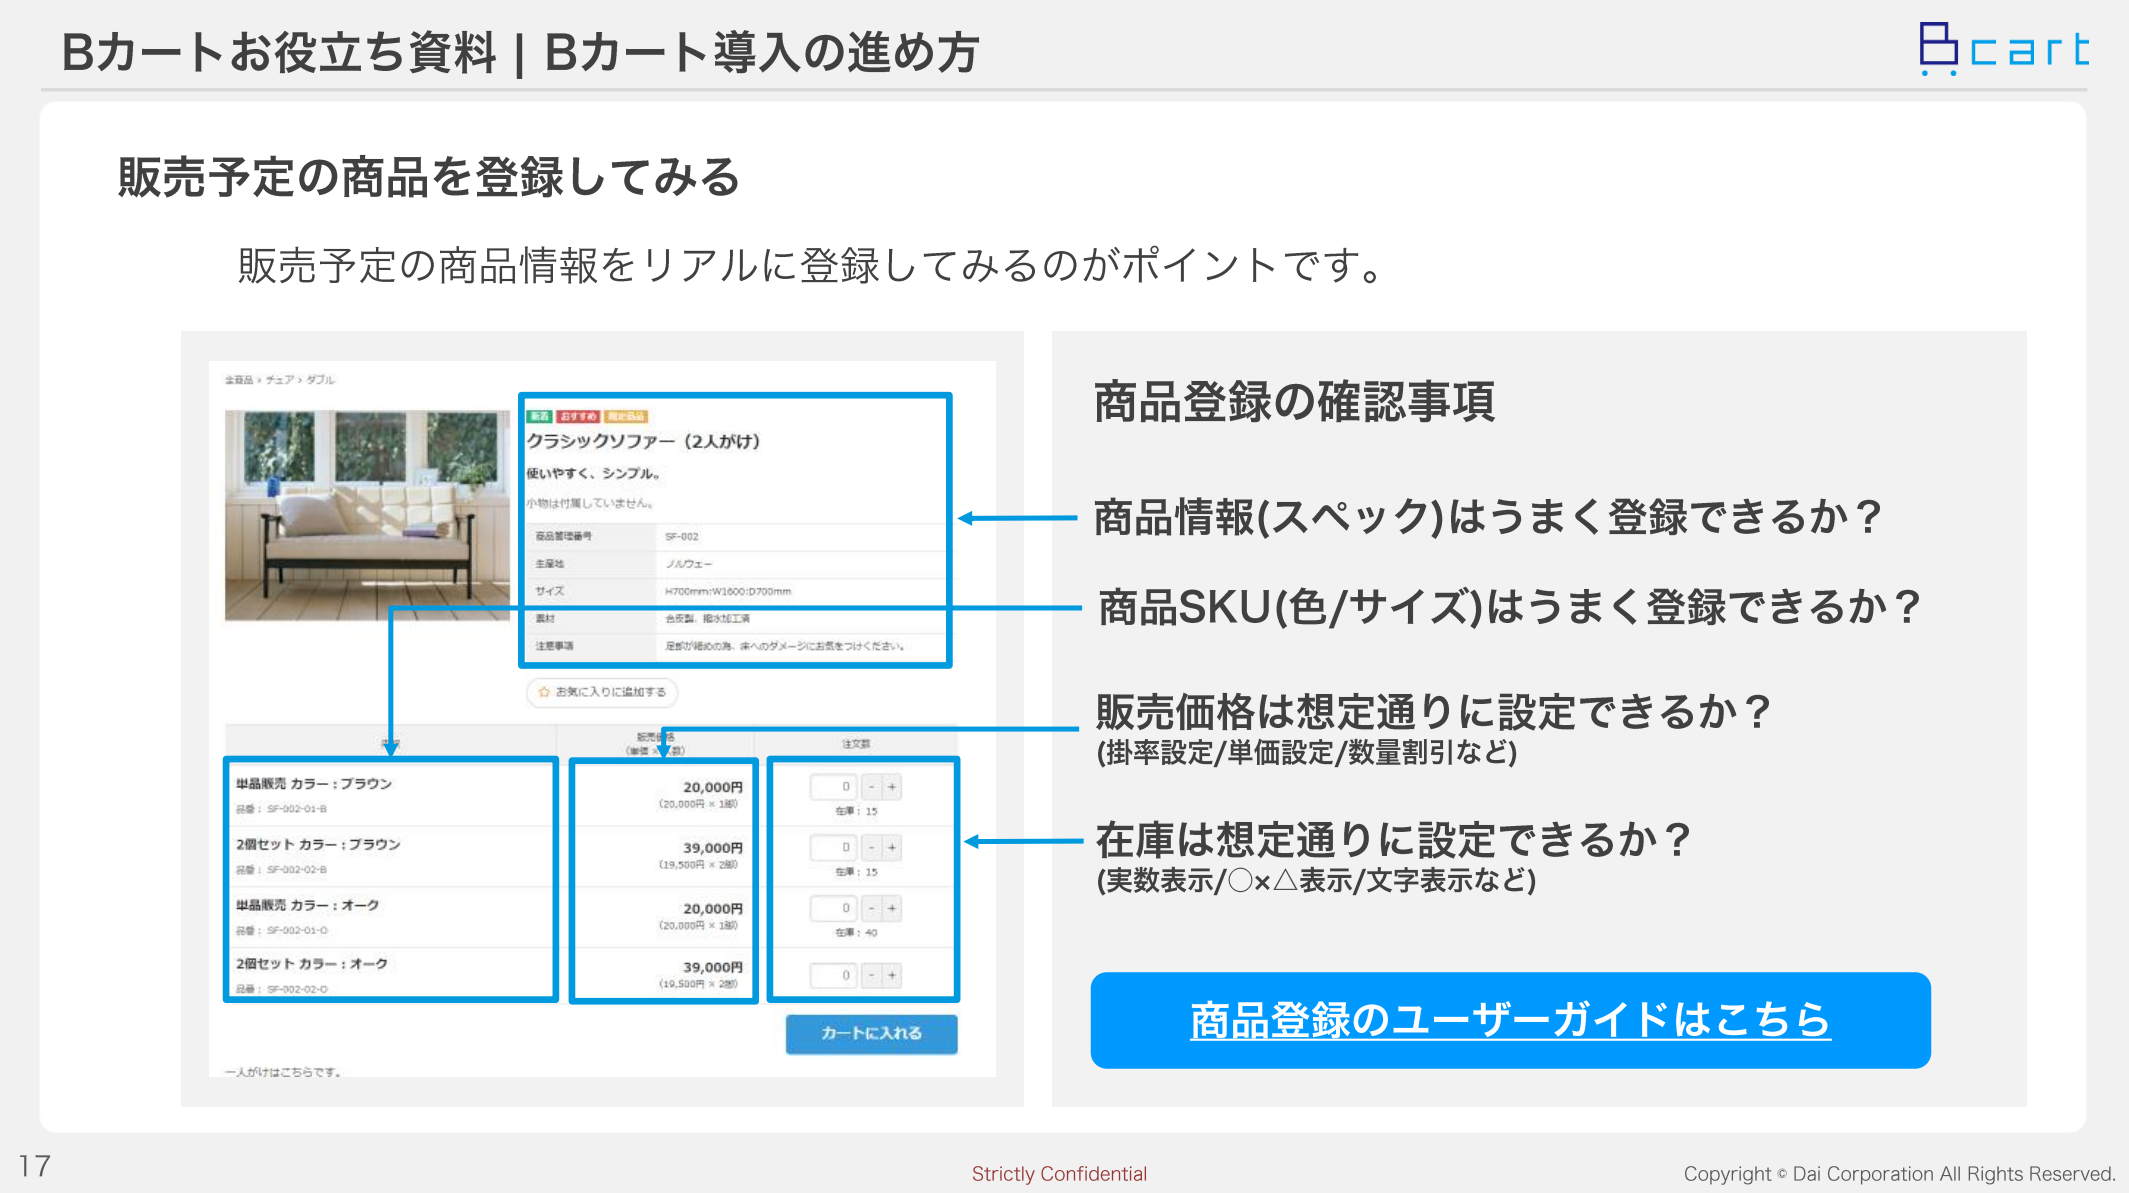Open the チェア breadcrumb
Image resolution: width=2129 pixels, height=1193 pixels.
(280, 380)
